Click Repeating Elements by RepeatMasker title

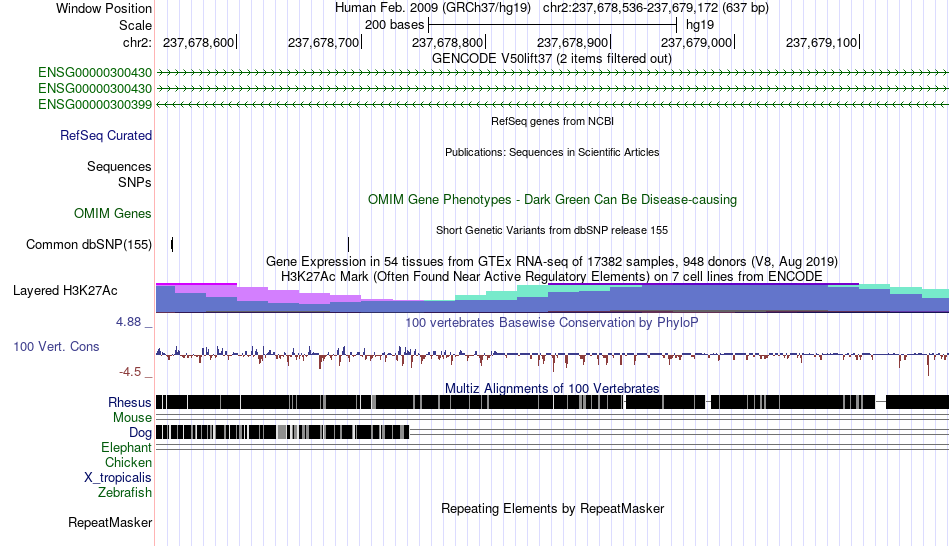pyautogui.click(x=552, y=508)
